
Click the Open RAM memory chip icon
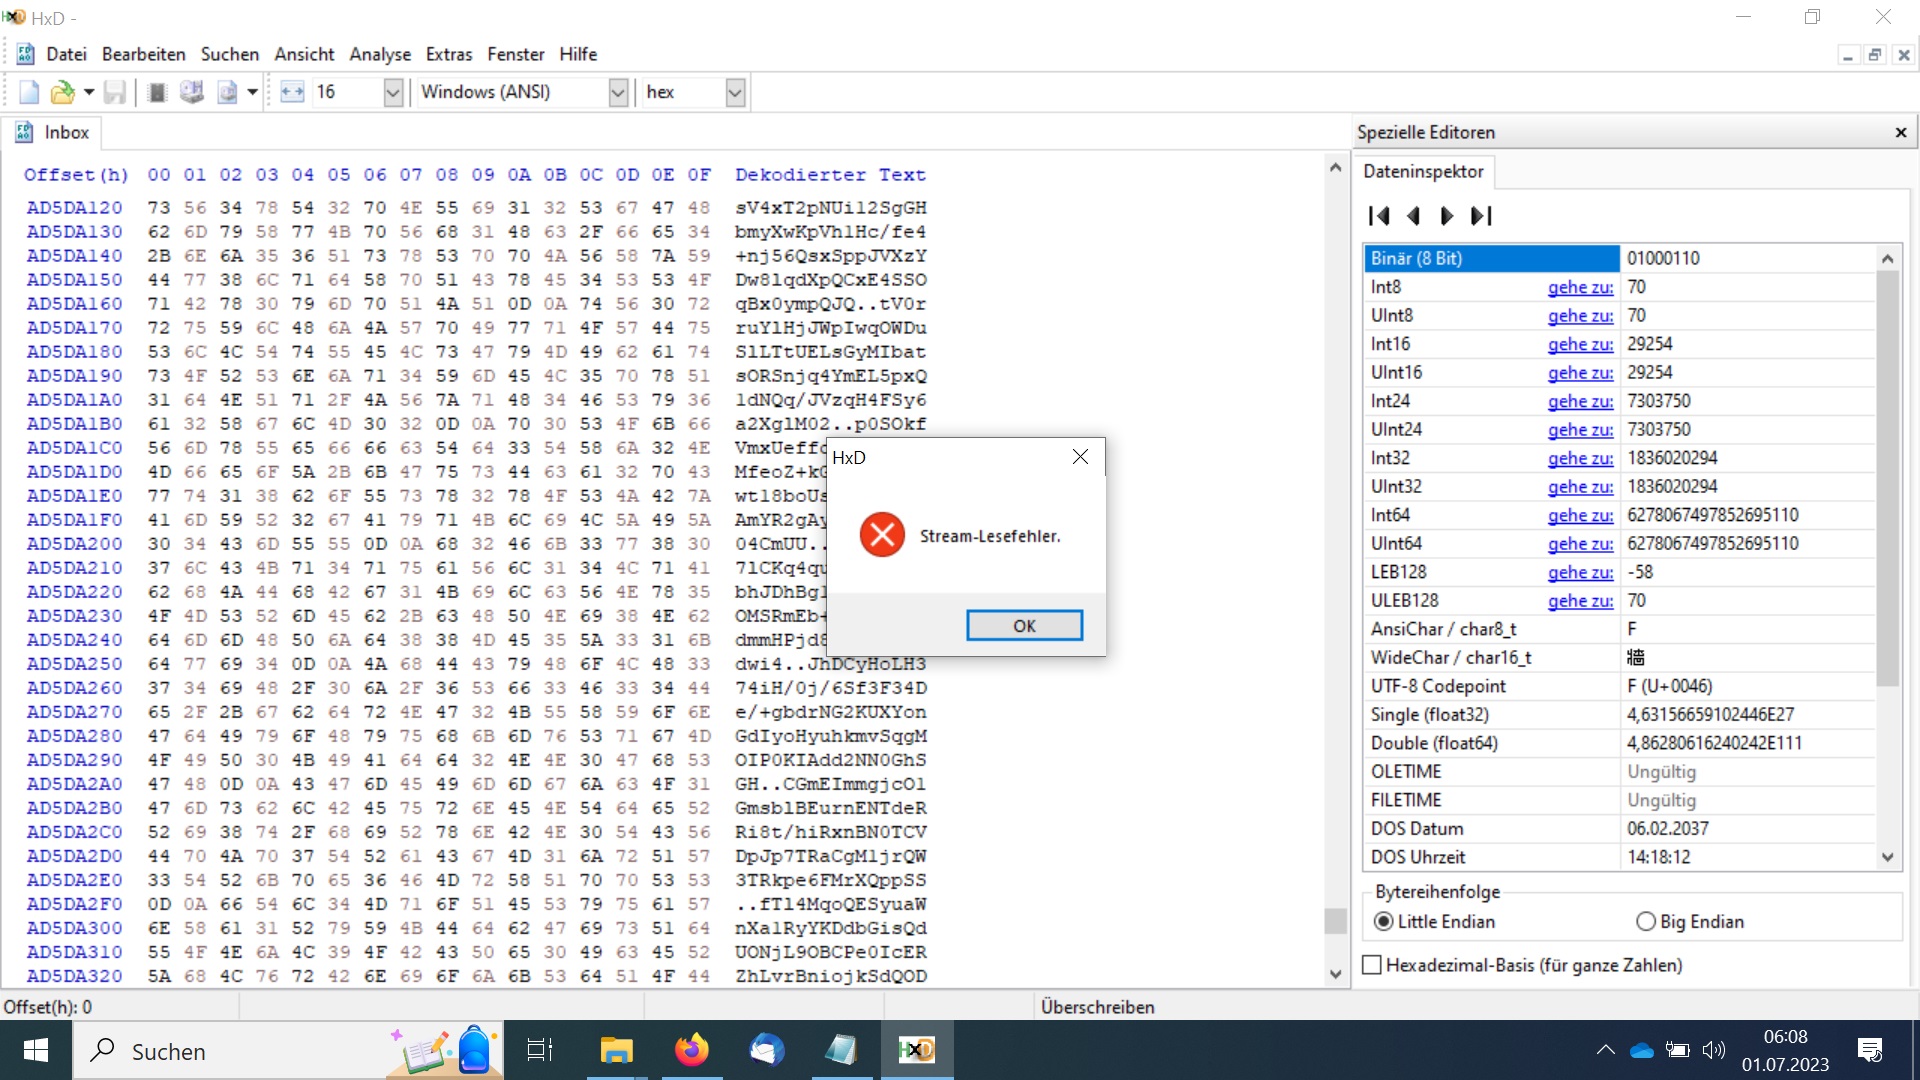click(x=156, y=92)
